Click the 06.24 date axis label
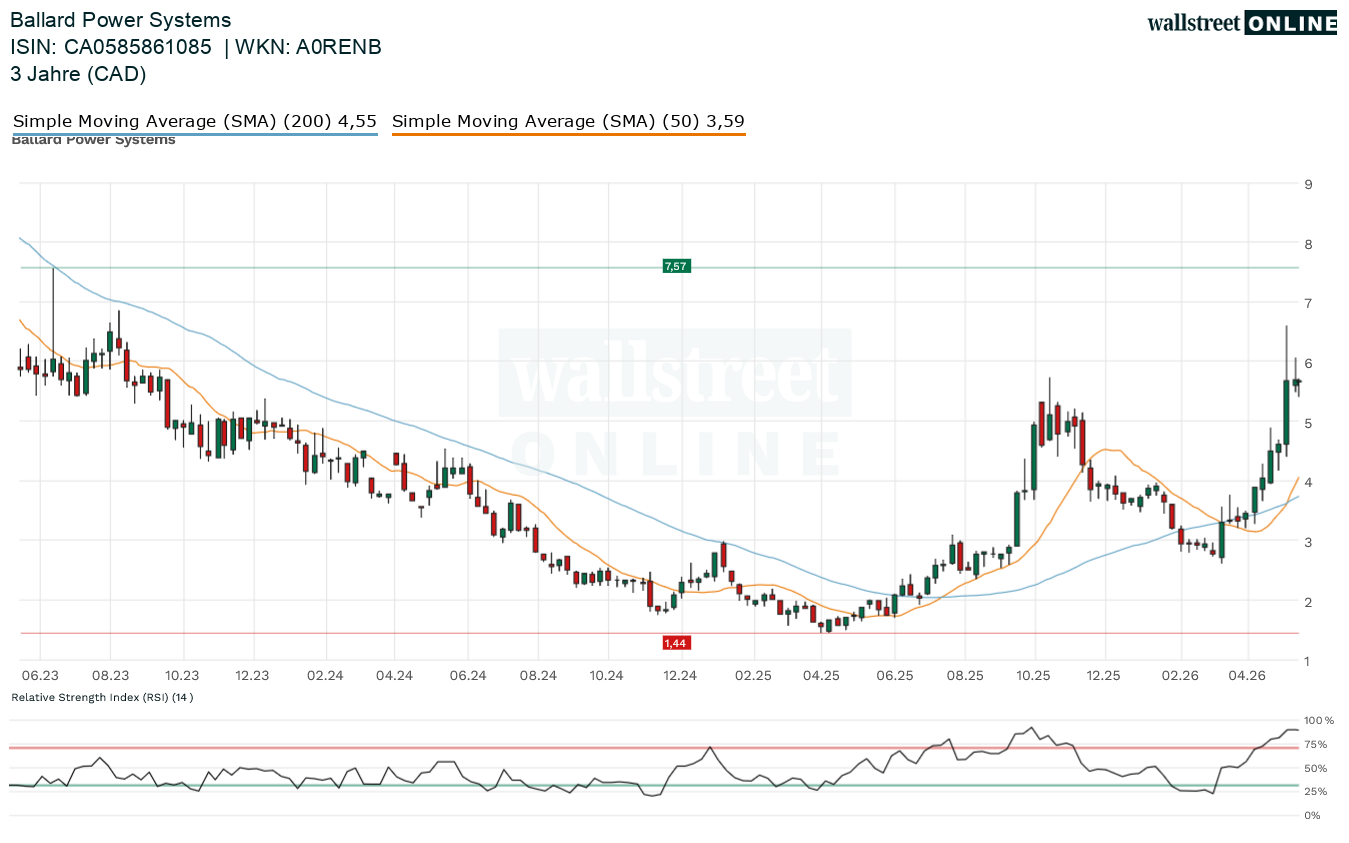This screenshot has height=843, width=1349. (x=467, y=676)
